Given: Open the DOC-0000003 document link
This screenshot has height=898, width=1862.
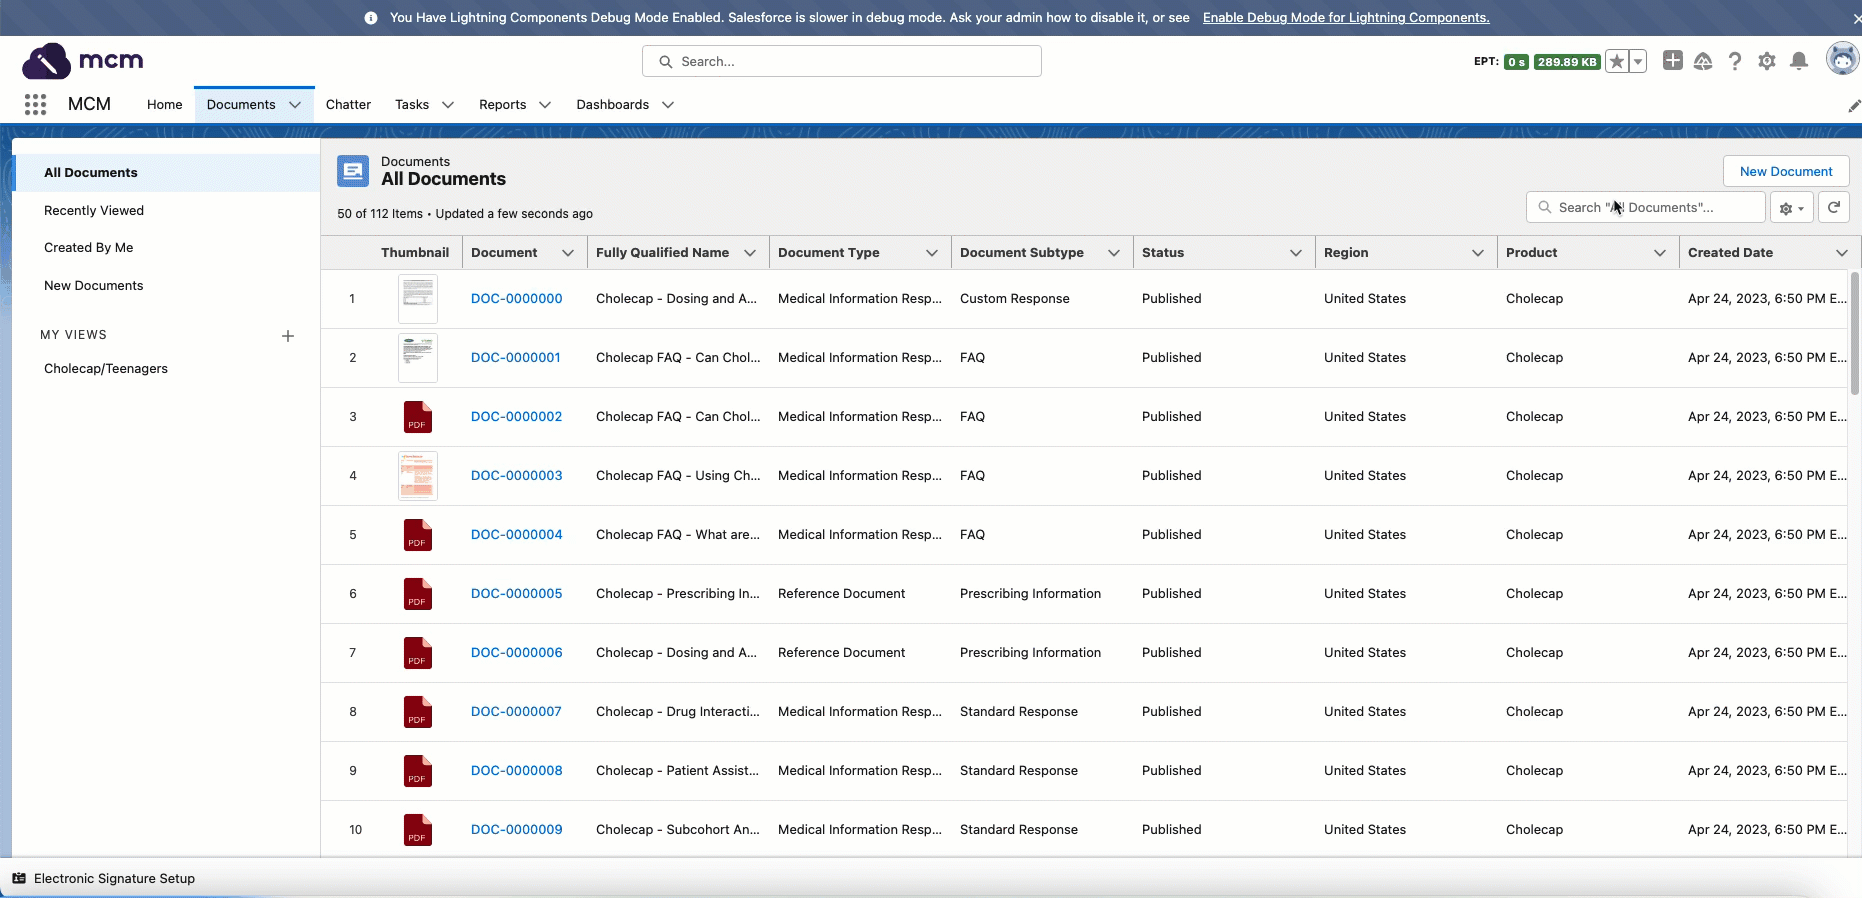Looking at the screenshot, I should [516, 476].
